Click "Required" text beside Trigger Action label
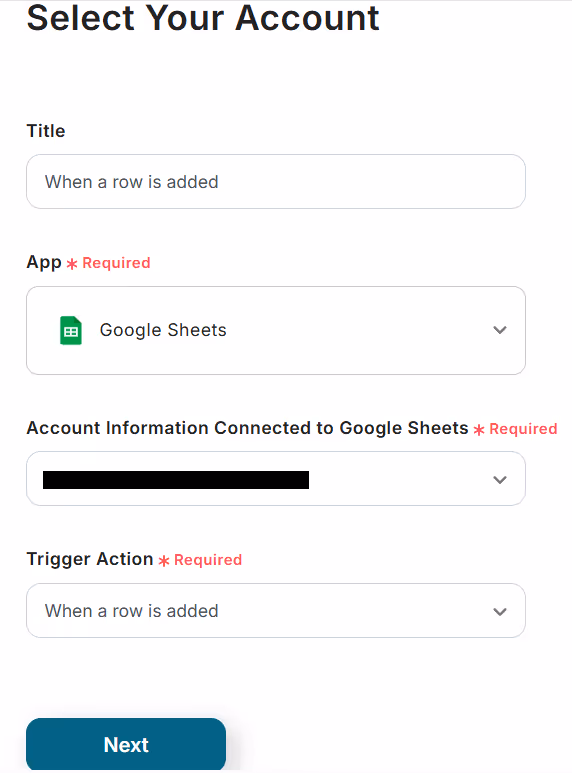572x773 pixels. 208,560
